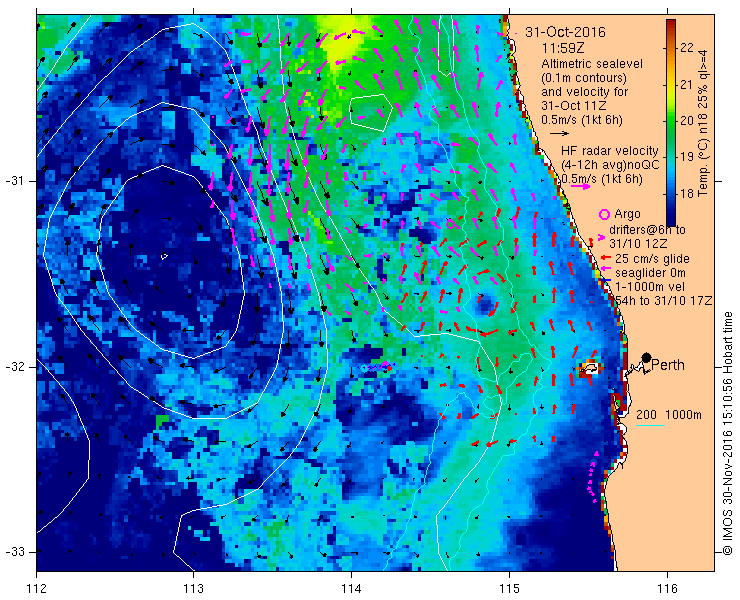Click the latitude -33 axis label
Viewport: 740px width, 600px height.
click(x=14, y=551)
